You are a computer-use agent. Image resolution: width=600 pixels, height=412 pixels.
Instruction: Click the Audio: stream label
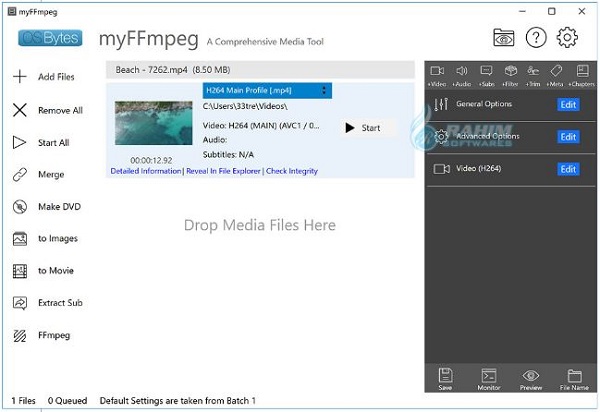(x=215, y=140)
